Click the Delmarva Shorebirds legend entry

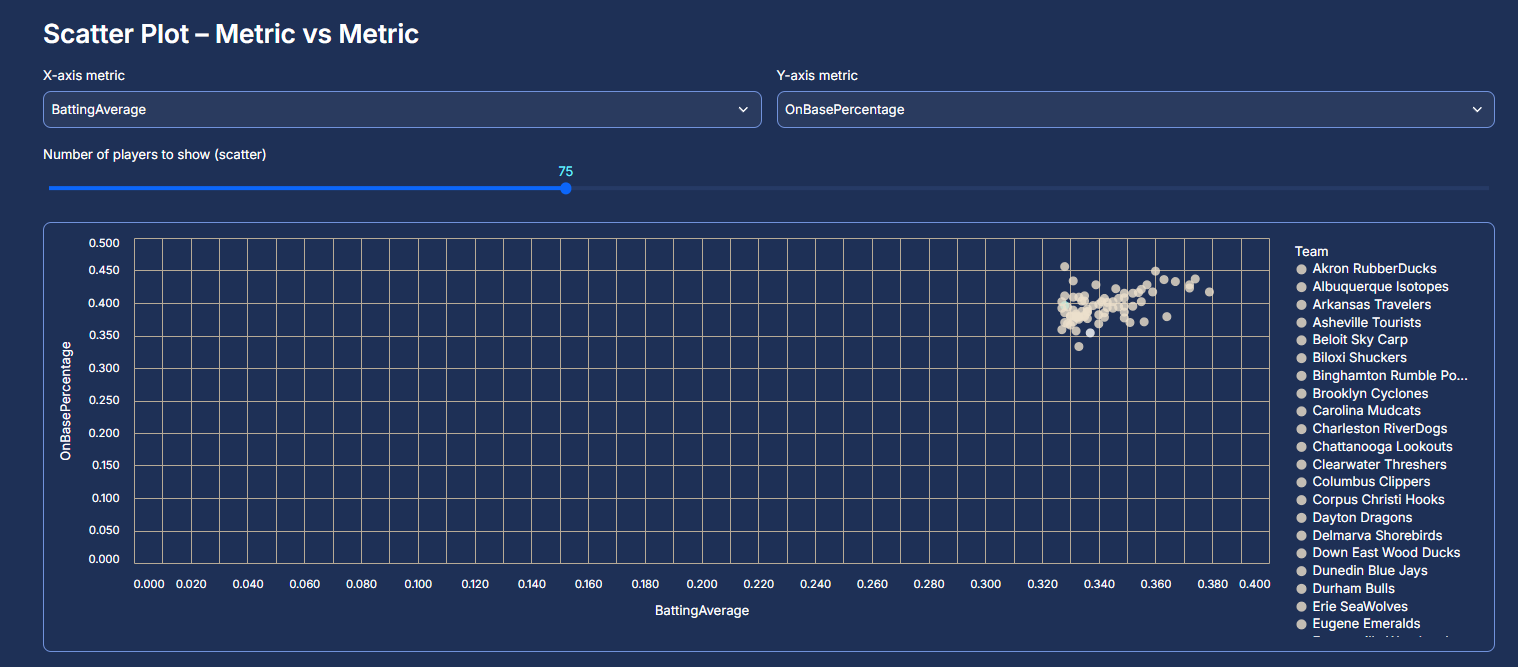coord(1369,536)
